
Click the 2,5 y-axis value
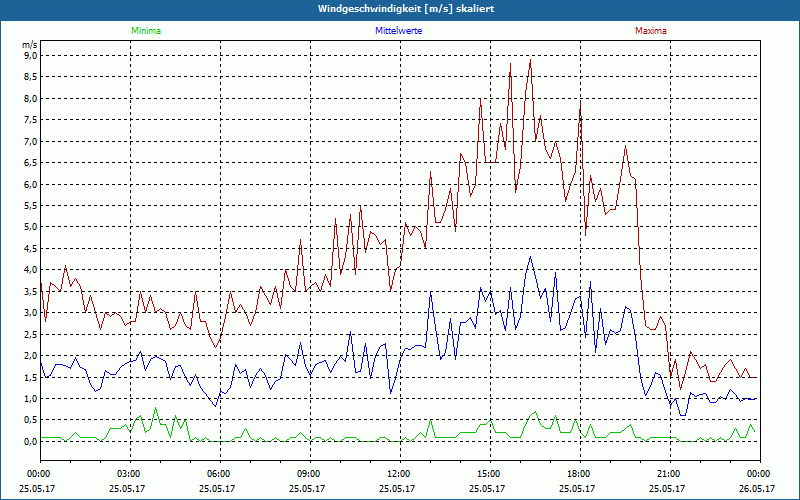(x=31, y=334)
